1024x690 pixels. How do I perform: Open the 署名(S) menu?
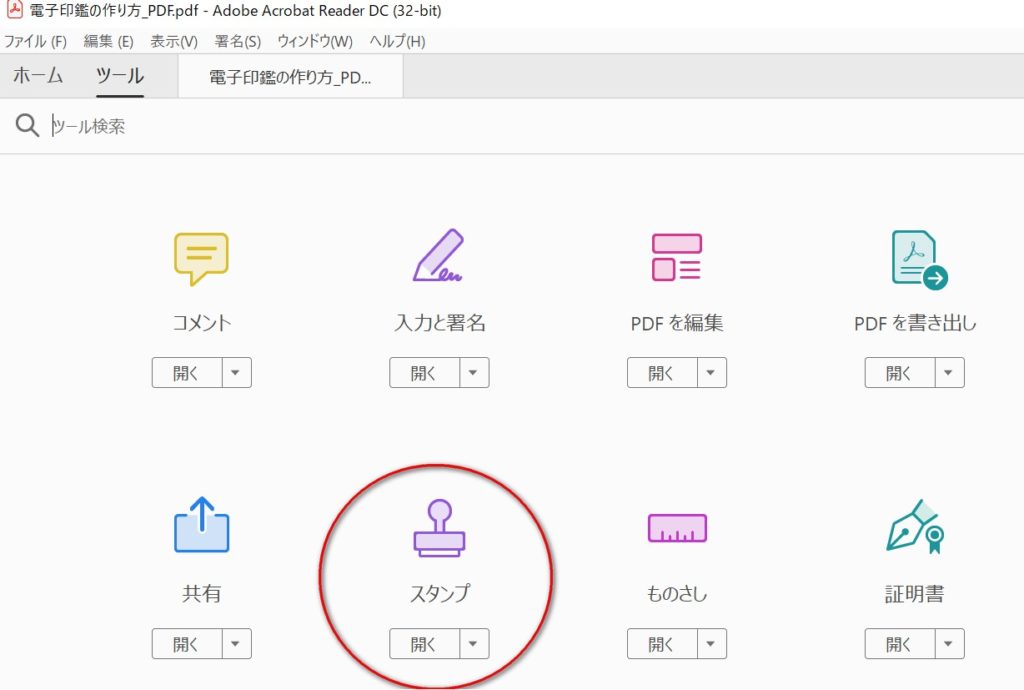238,41
